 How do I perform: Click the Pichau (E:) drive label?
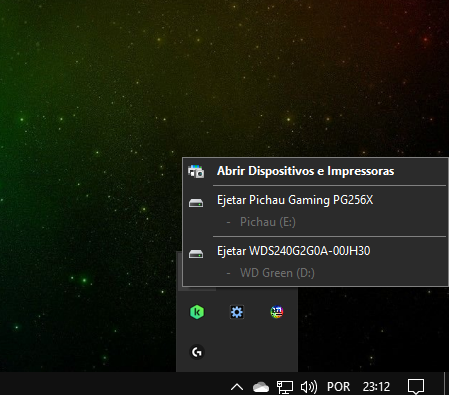click(x=268, y=222)
